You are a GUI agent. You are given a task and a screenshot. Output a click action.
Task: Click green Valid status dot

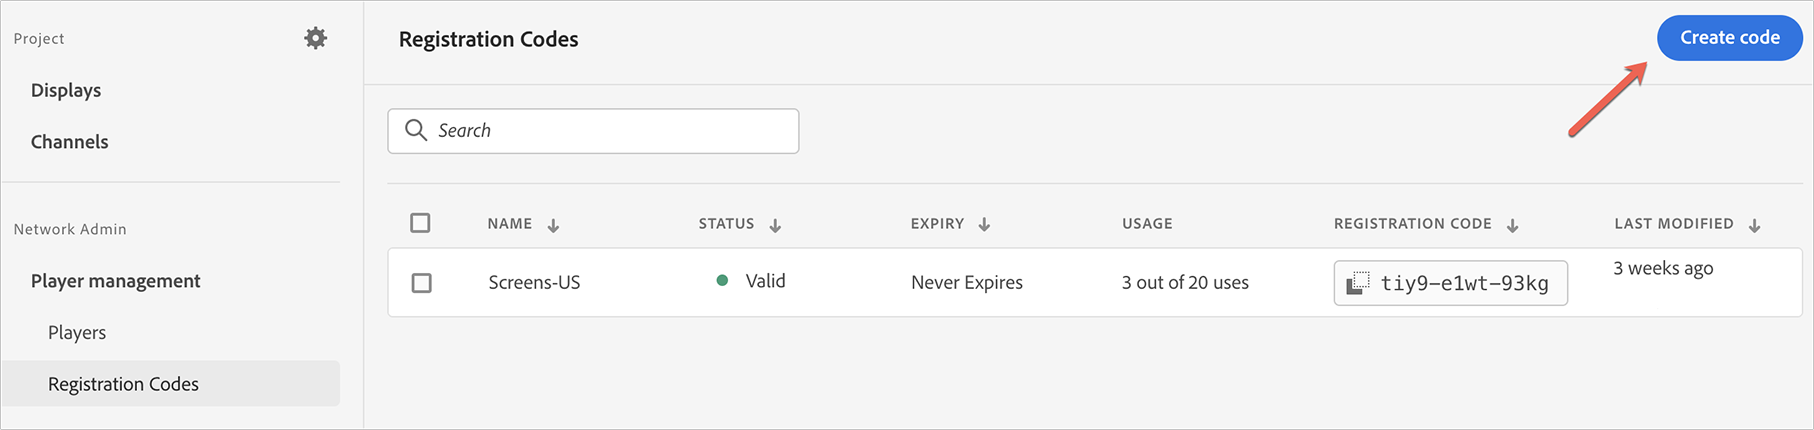pyautogui.click(x=722, y=281)
